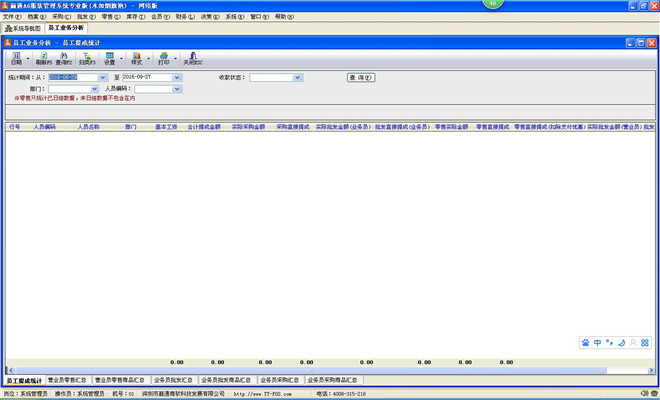
Task: Open the 窗口 menu
Action: (x=260, y=17)
